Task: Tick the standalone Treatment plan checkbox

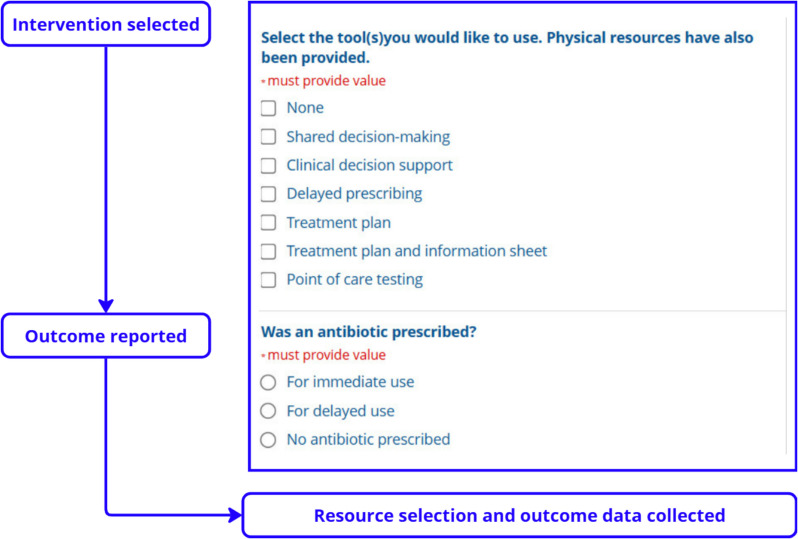Action: tap(268, 223)
